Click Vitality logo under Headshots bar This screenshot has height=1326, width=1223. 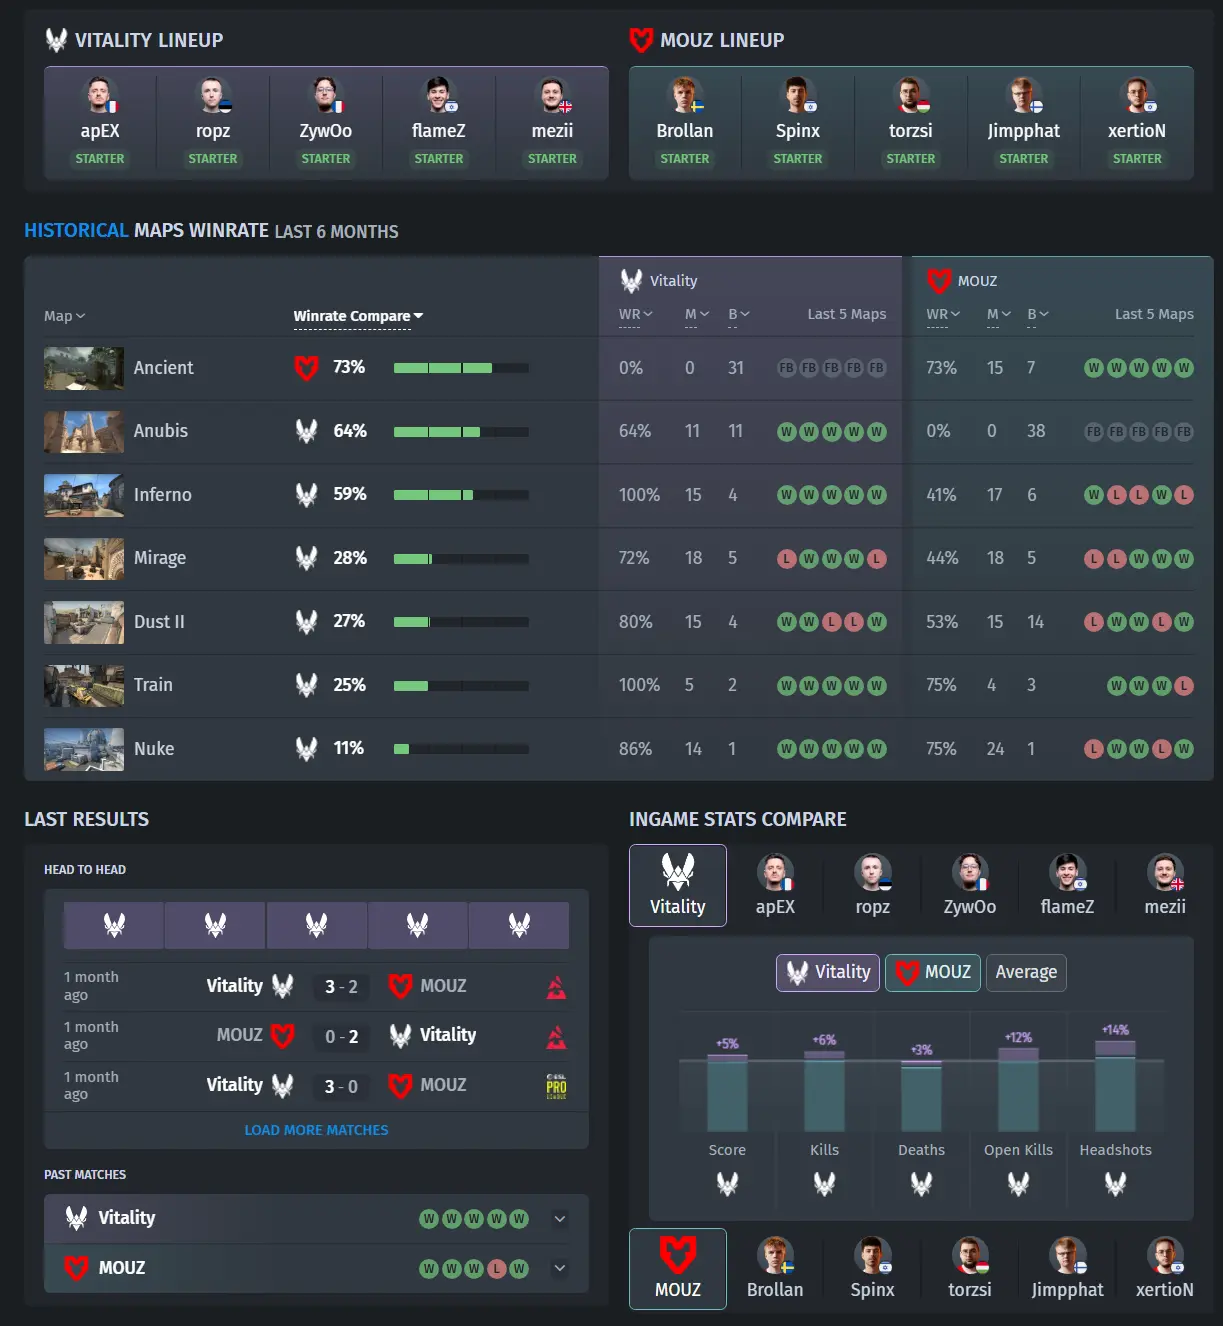point(1115,1184)
